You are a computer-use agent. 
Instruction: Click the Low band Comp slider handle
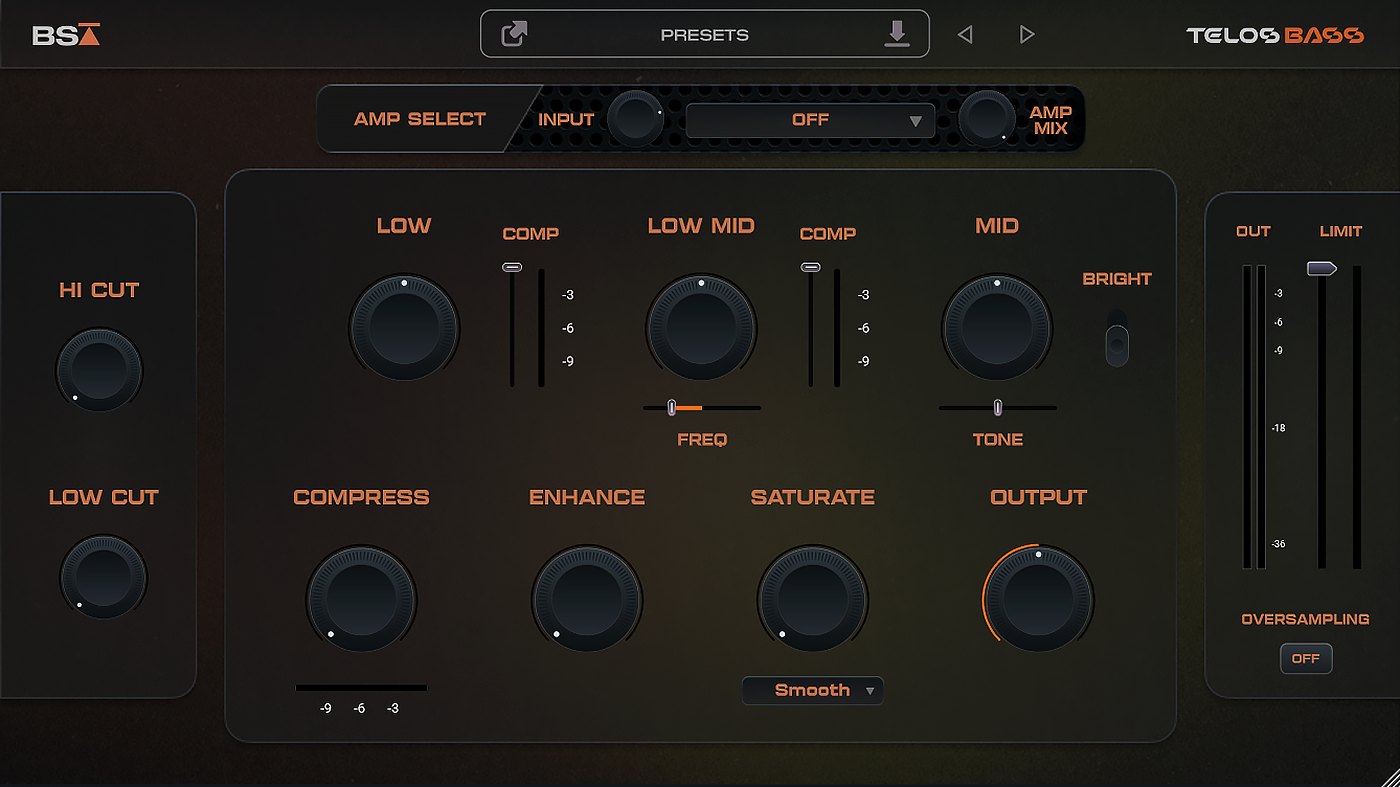(x=512, y=267)
